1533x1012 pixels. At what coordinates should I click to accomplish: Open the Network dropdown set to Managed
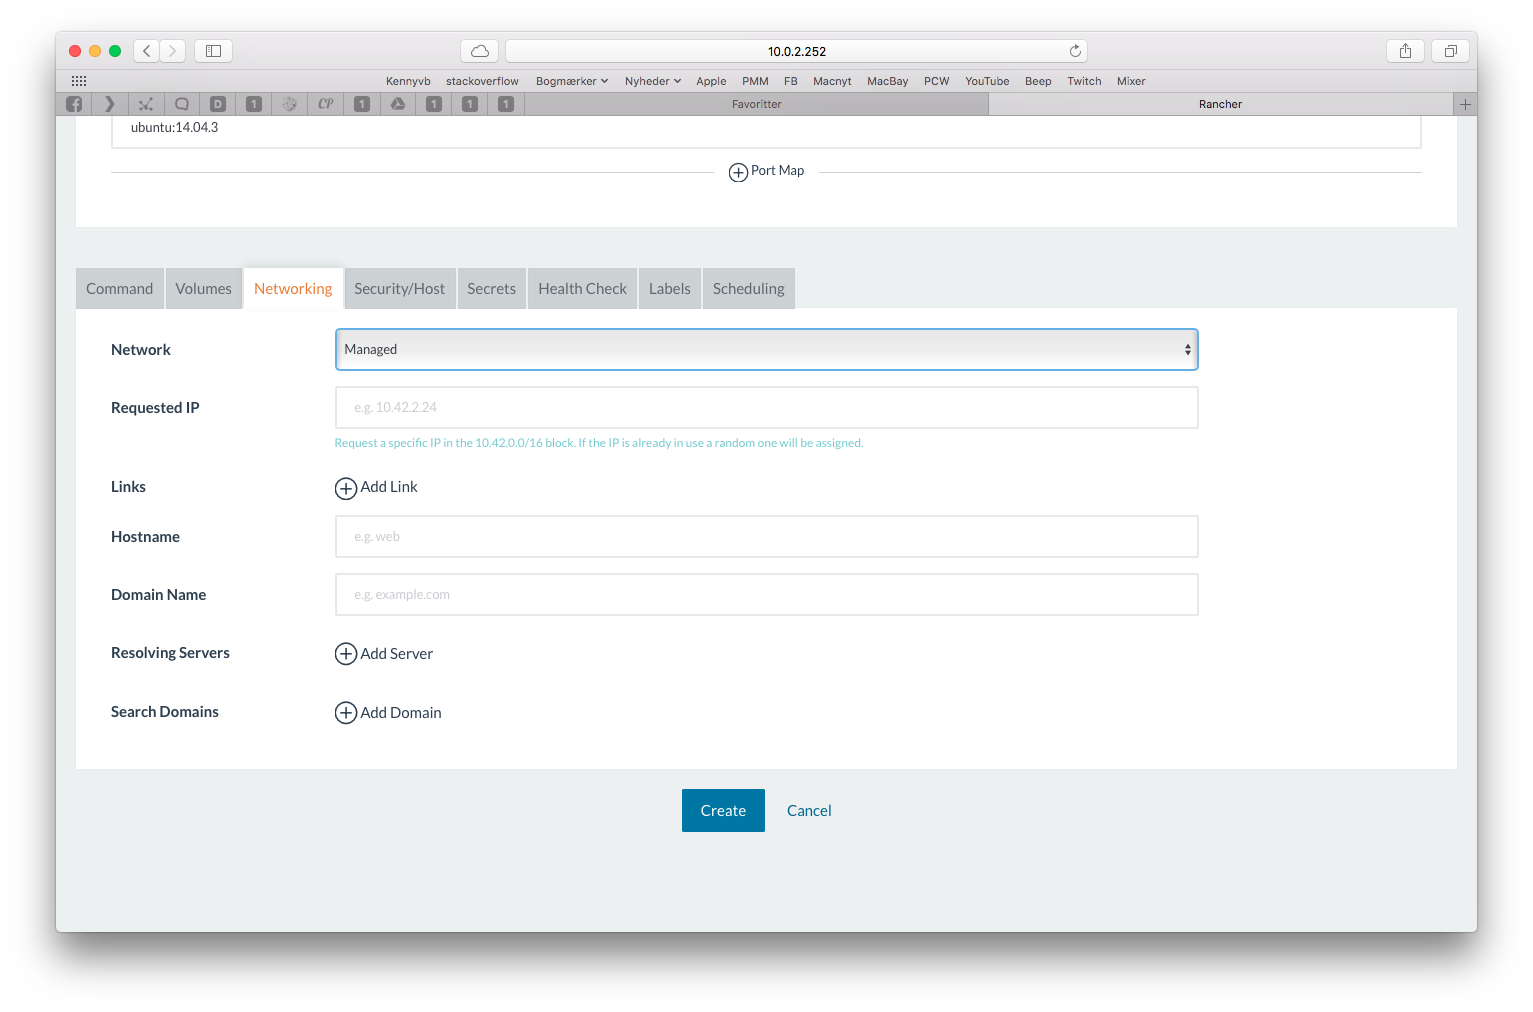(767, 350)
